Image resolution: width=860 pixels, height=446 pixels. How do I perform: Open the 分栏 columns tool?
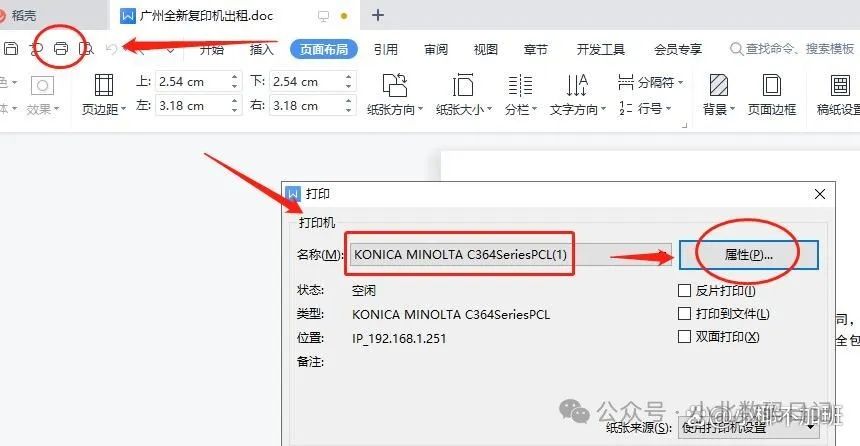pyautogui.click(x=520, y=94)
